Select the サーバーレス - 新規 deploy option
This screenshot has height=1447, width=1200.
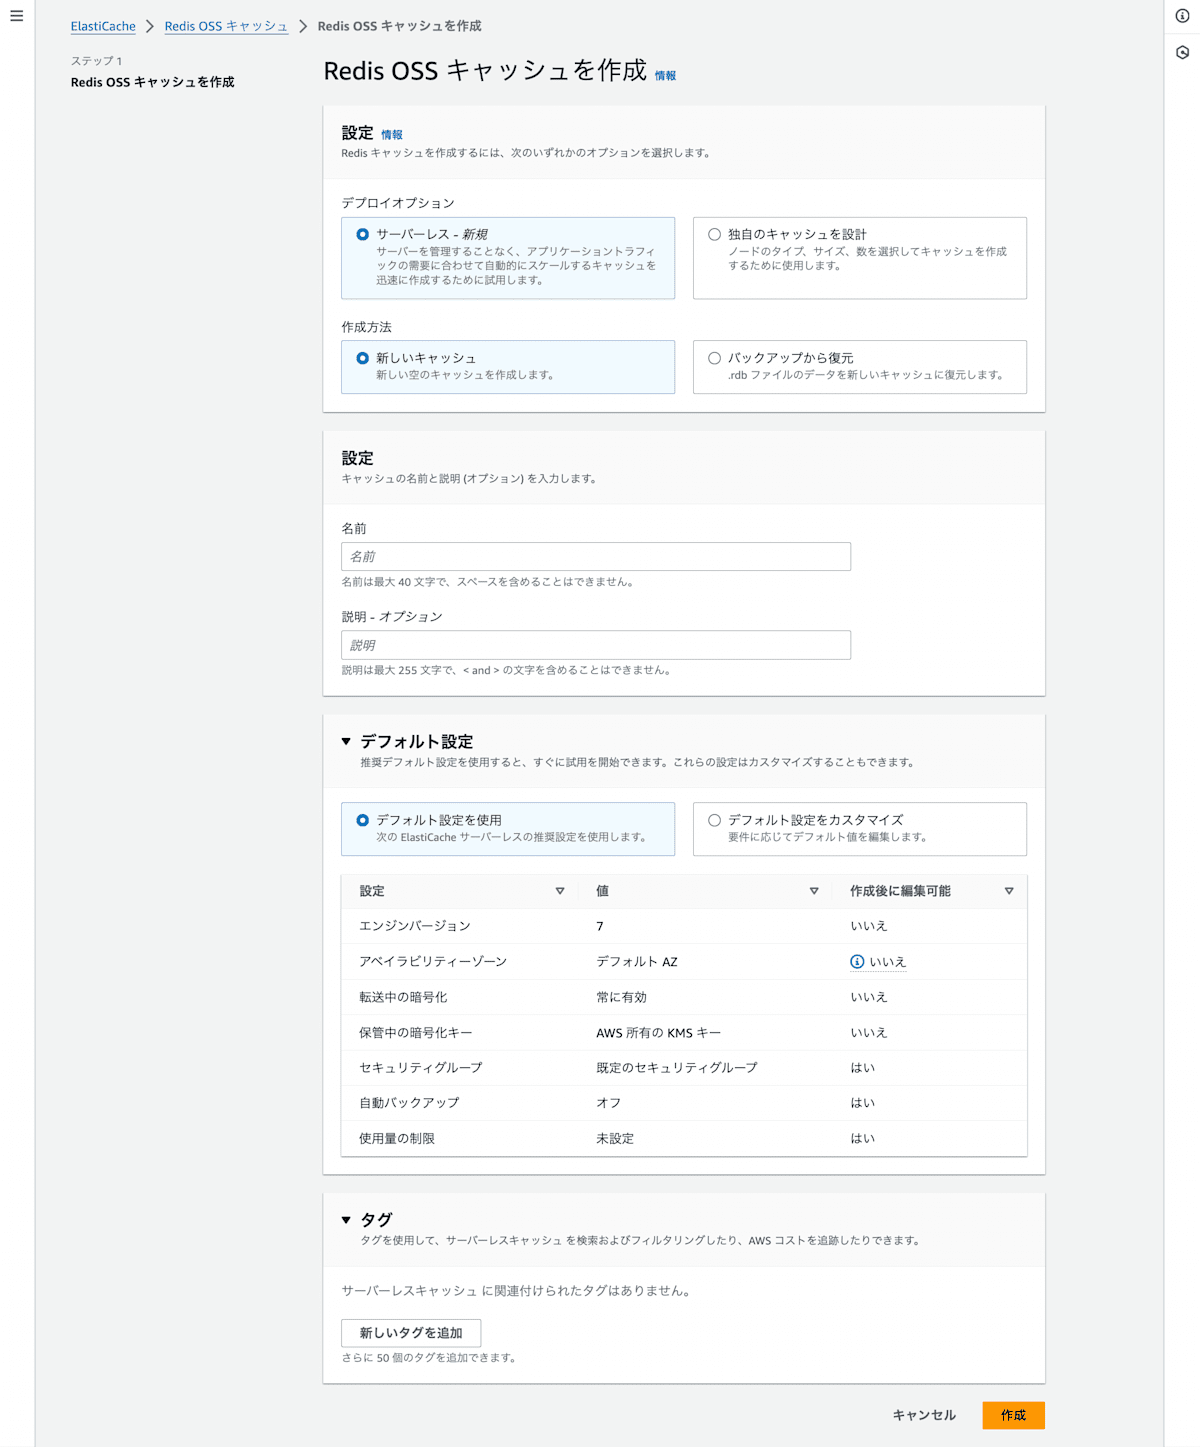508,258
